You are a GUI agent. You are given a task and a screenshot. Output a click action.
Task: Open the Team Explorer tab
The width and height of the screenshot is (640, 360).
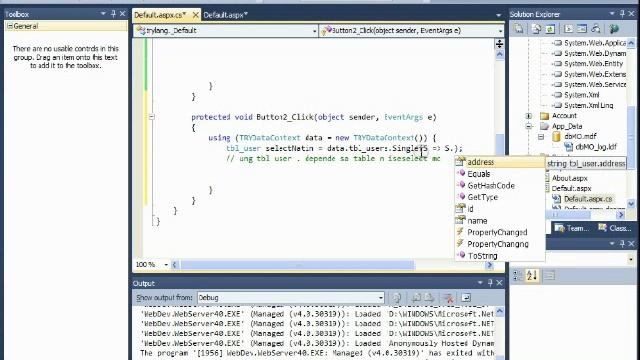572,228
